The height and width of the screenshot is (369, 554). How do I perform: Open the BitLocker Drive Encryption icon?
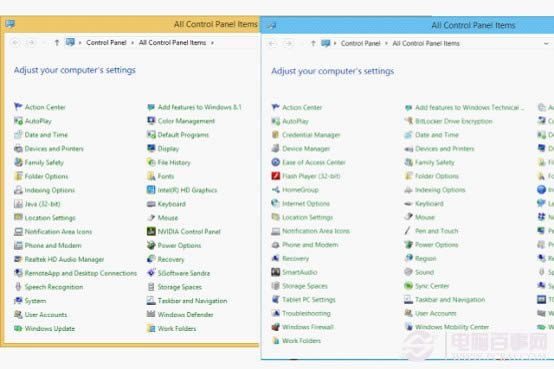409,121
